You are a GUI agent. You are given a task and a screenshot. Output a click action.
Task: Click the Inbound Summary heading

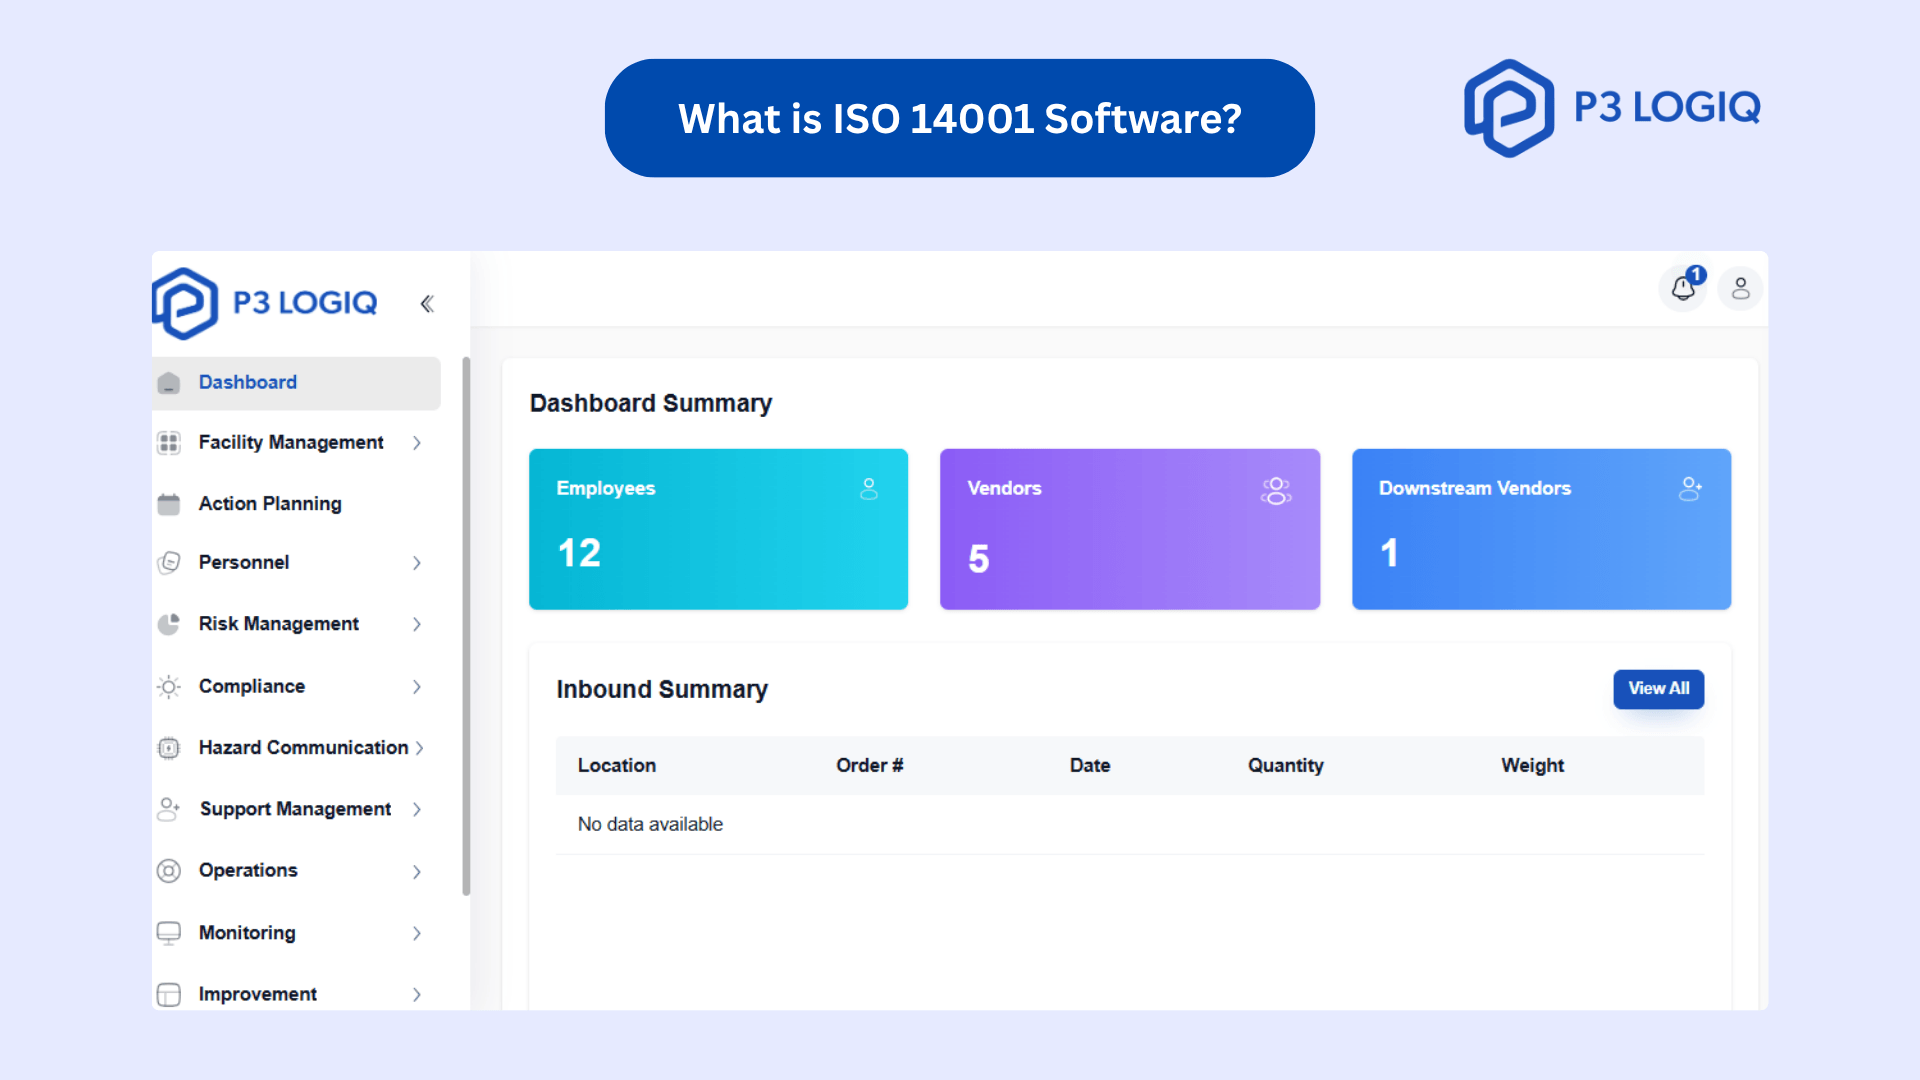(x=662, y=690)
